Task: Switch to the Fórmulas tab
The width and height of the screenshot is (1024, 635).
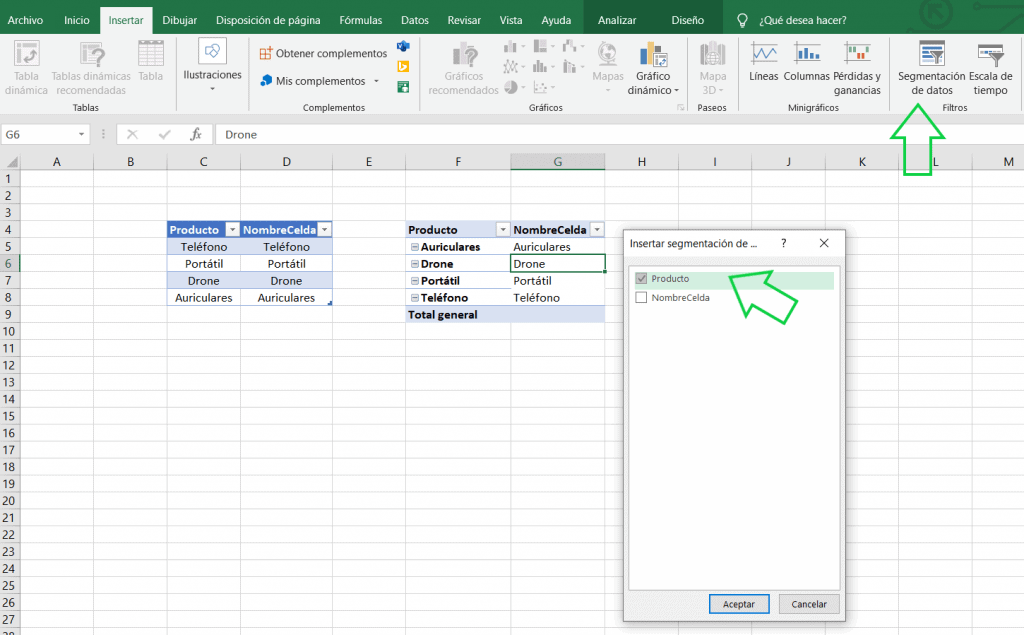Action: 360,20
